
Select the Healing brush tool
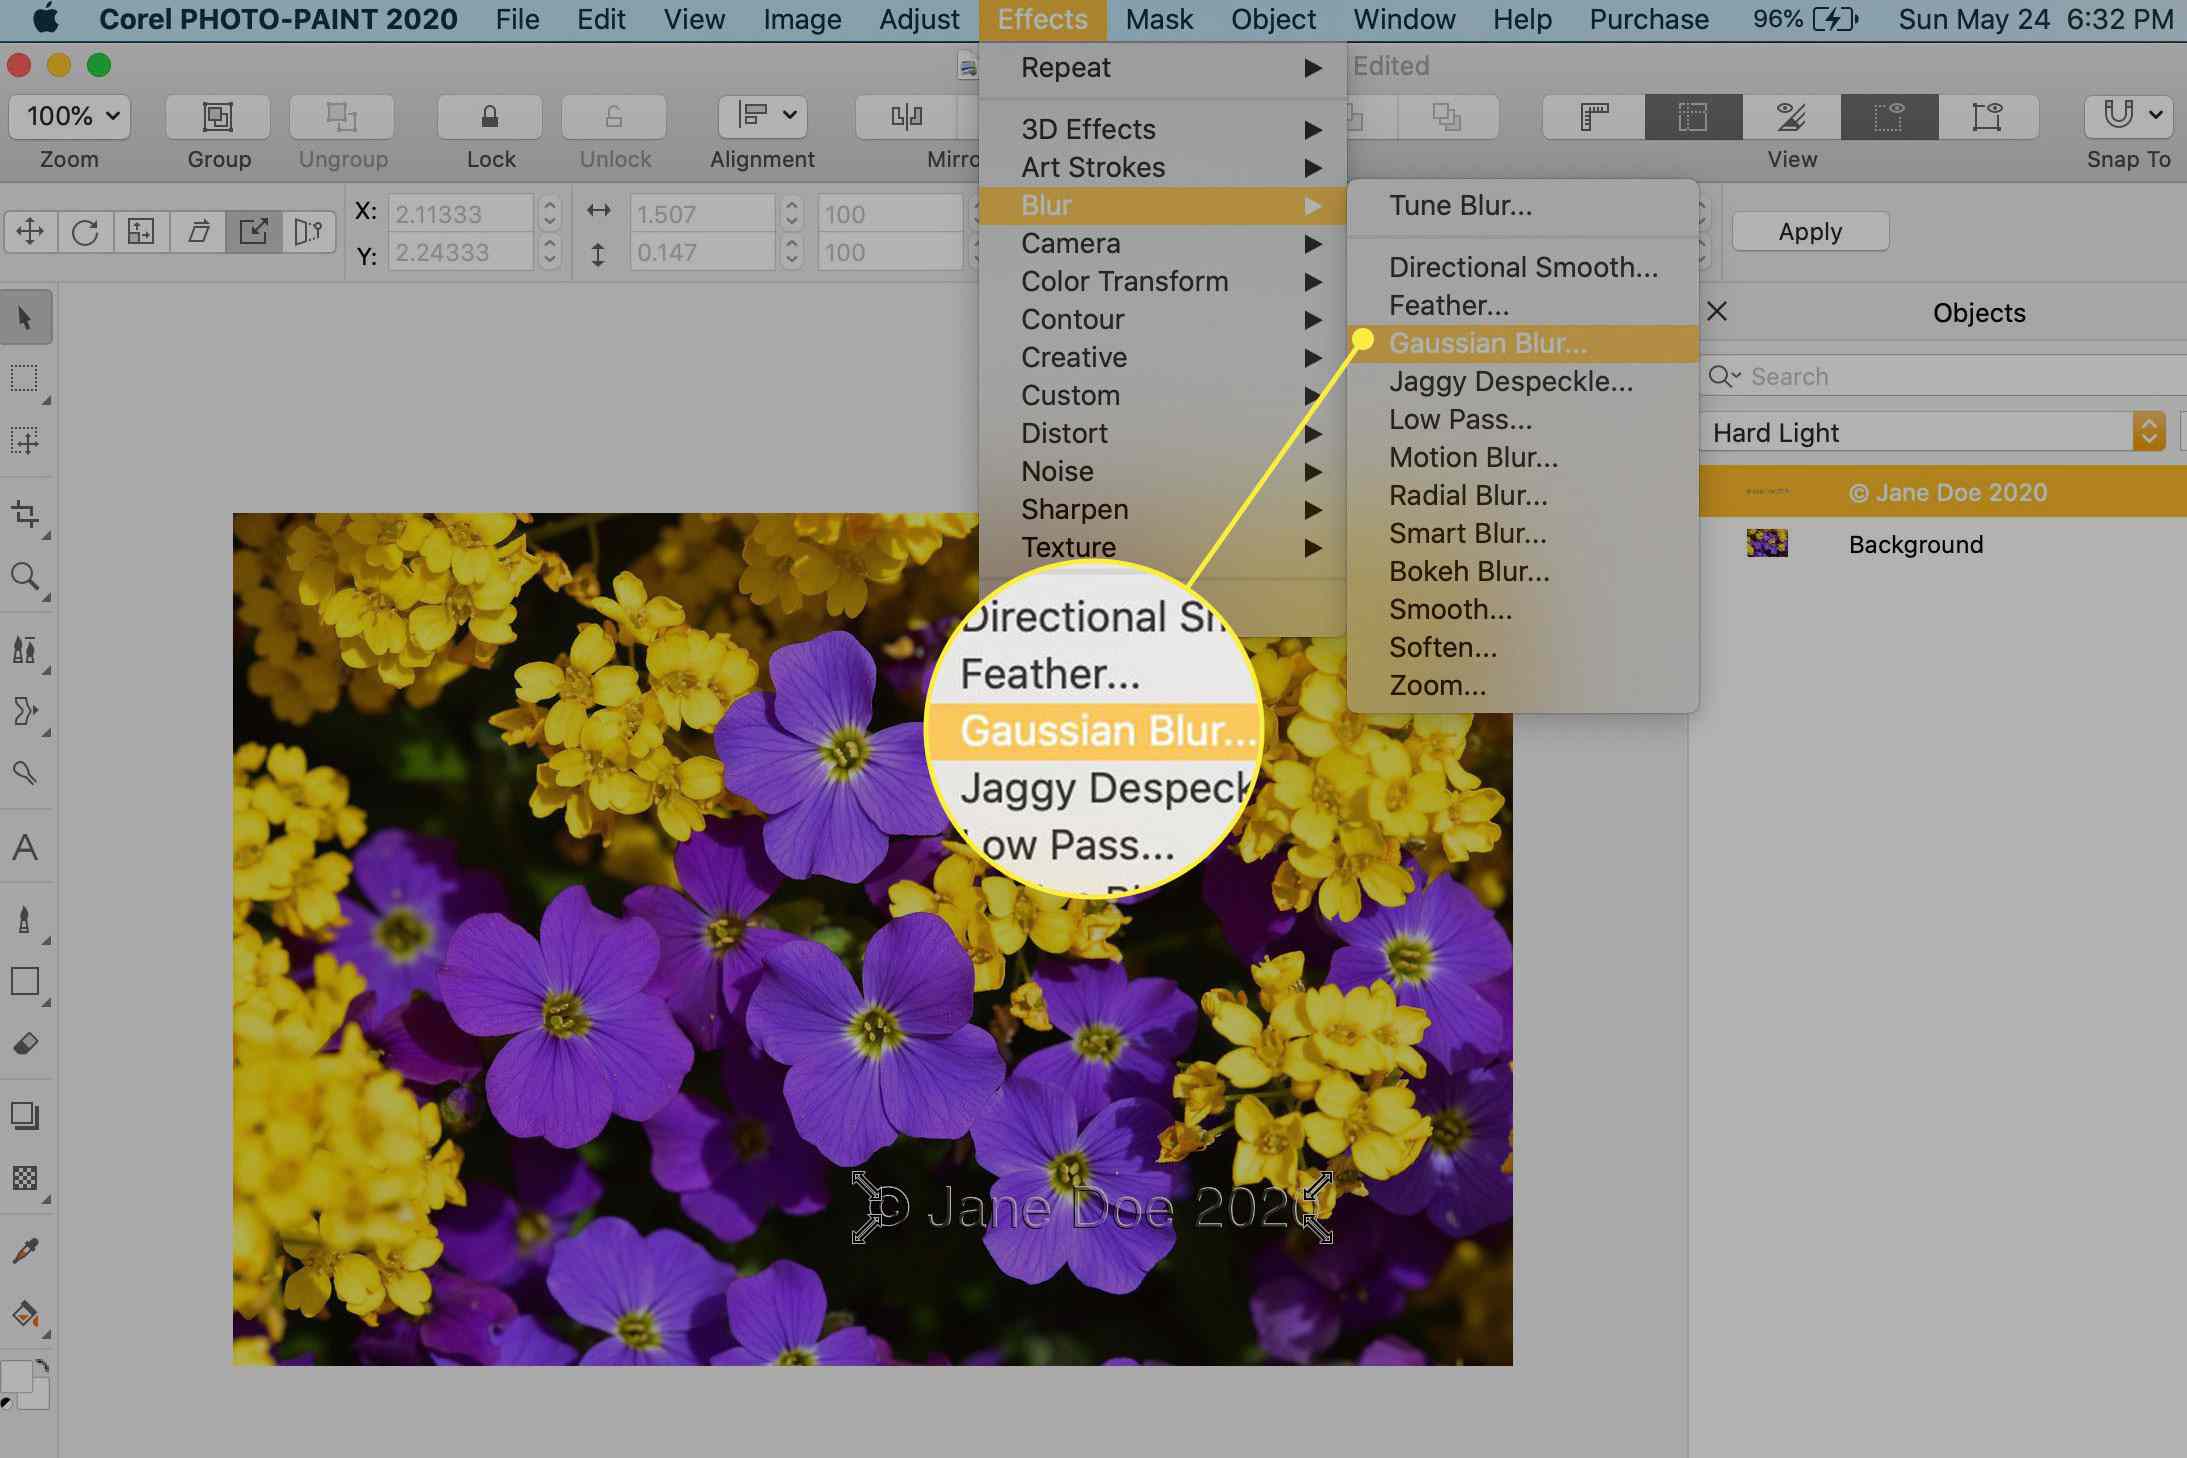point(25,772)
